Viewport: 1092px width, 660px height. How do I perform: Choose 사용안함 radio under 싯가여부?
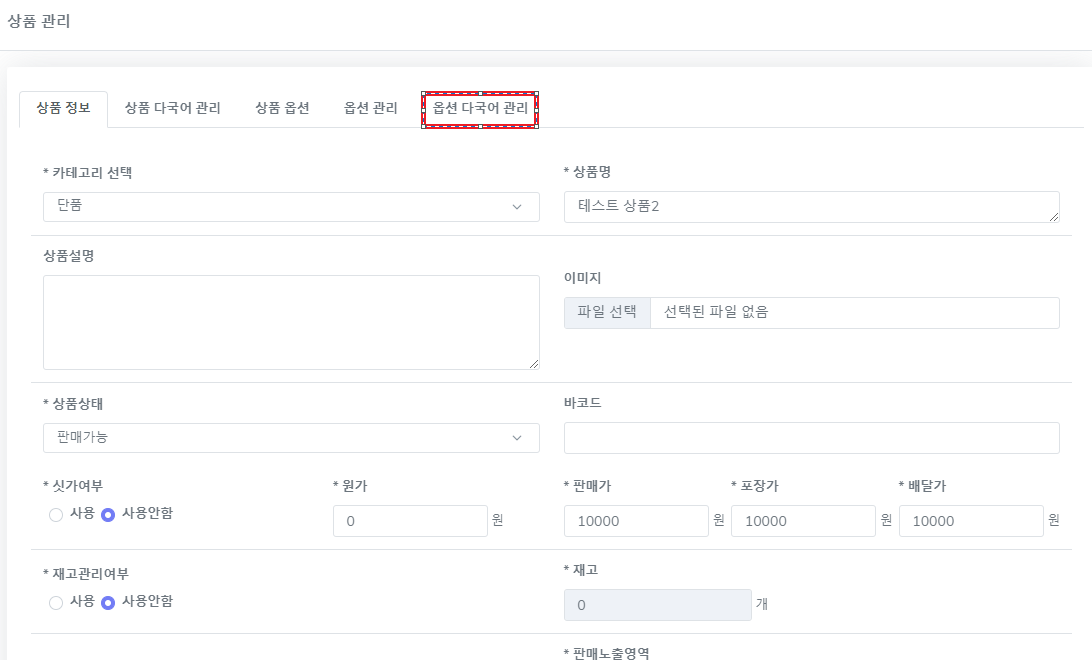click(x=108, y=515)
